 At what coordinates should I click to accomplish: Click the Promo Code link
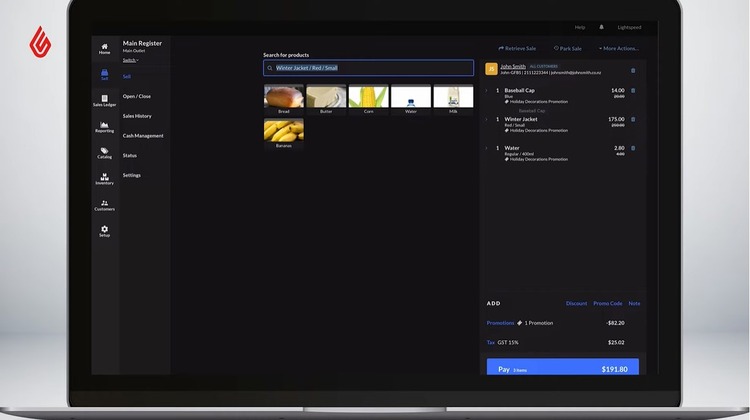click(607, 303)
